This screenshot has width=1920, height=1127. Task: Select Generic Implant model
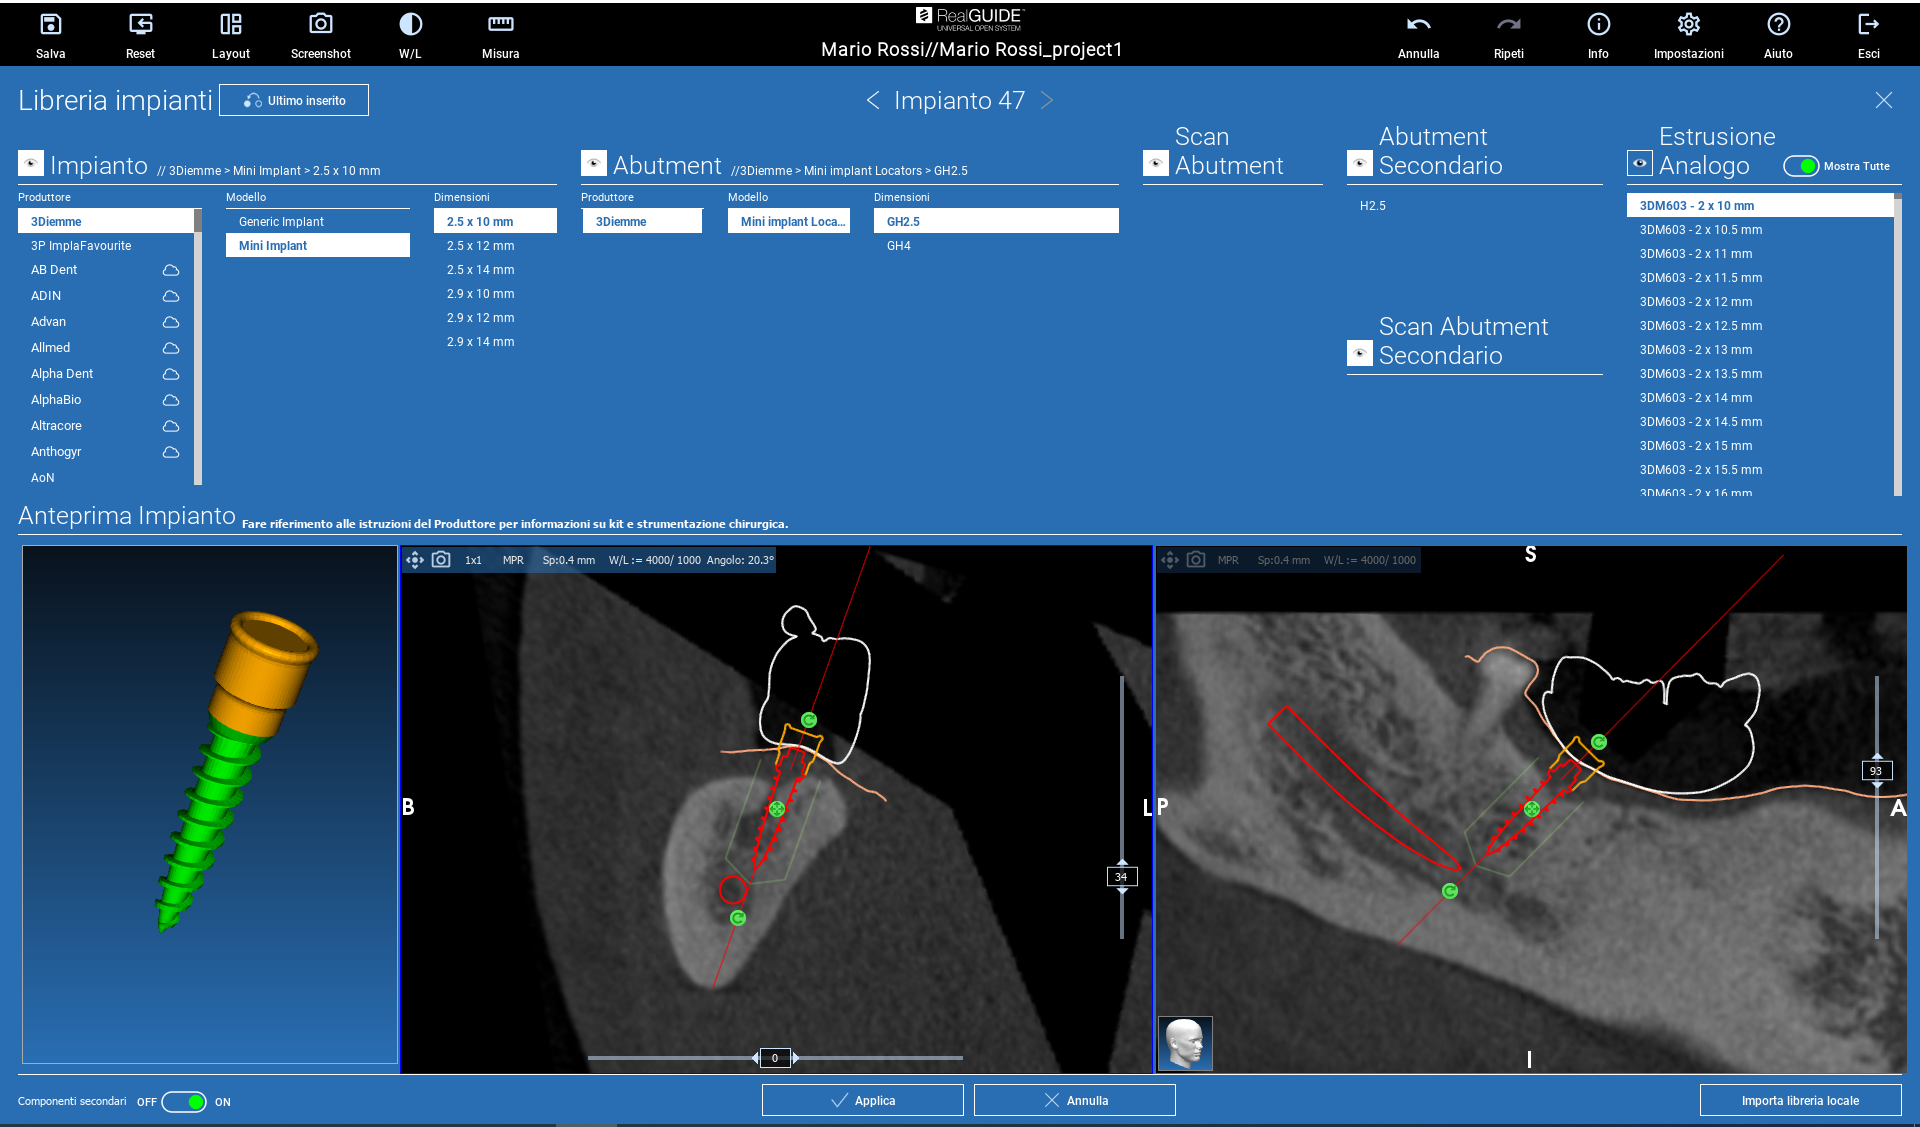(x=281, y=222)
